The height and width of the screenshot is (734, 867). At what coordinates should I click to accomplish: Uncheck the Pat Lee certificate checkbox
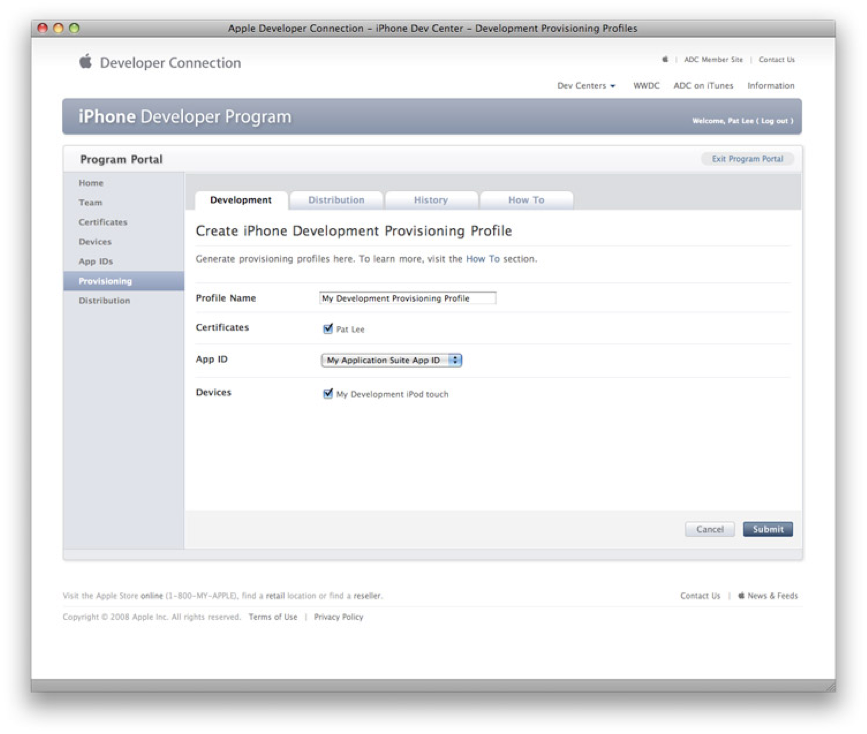point(328,329)
